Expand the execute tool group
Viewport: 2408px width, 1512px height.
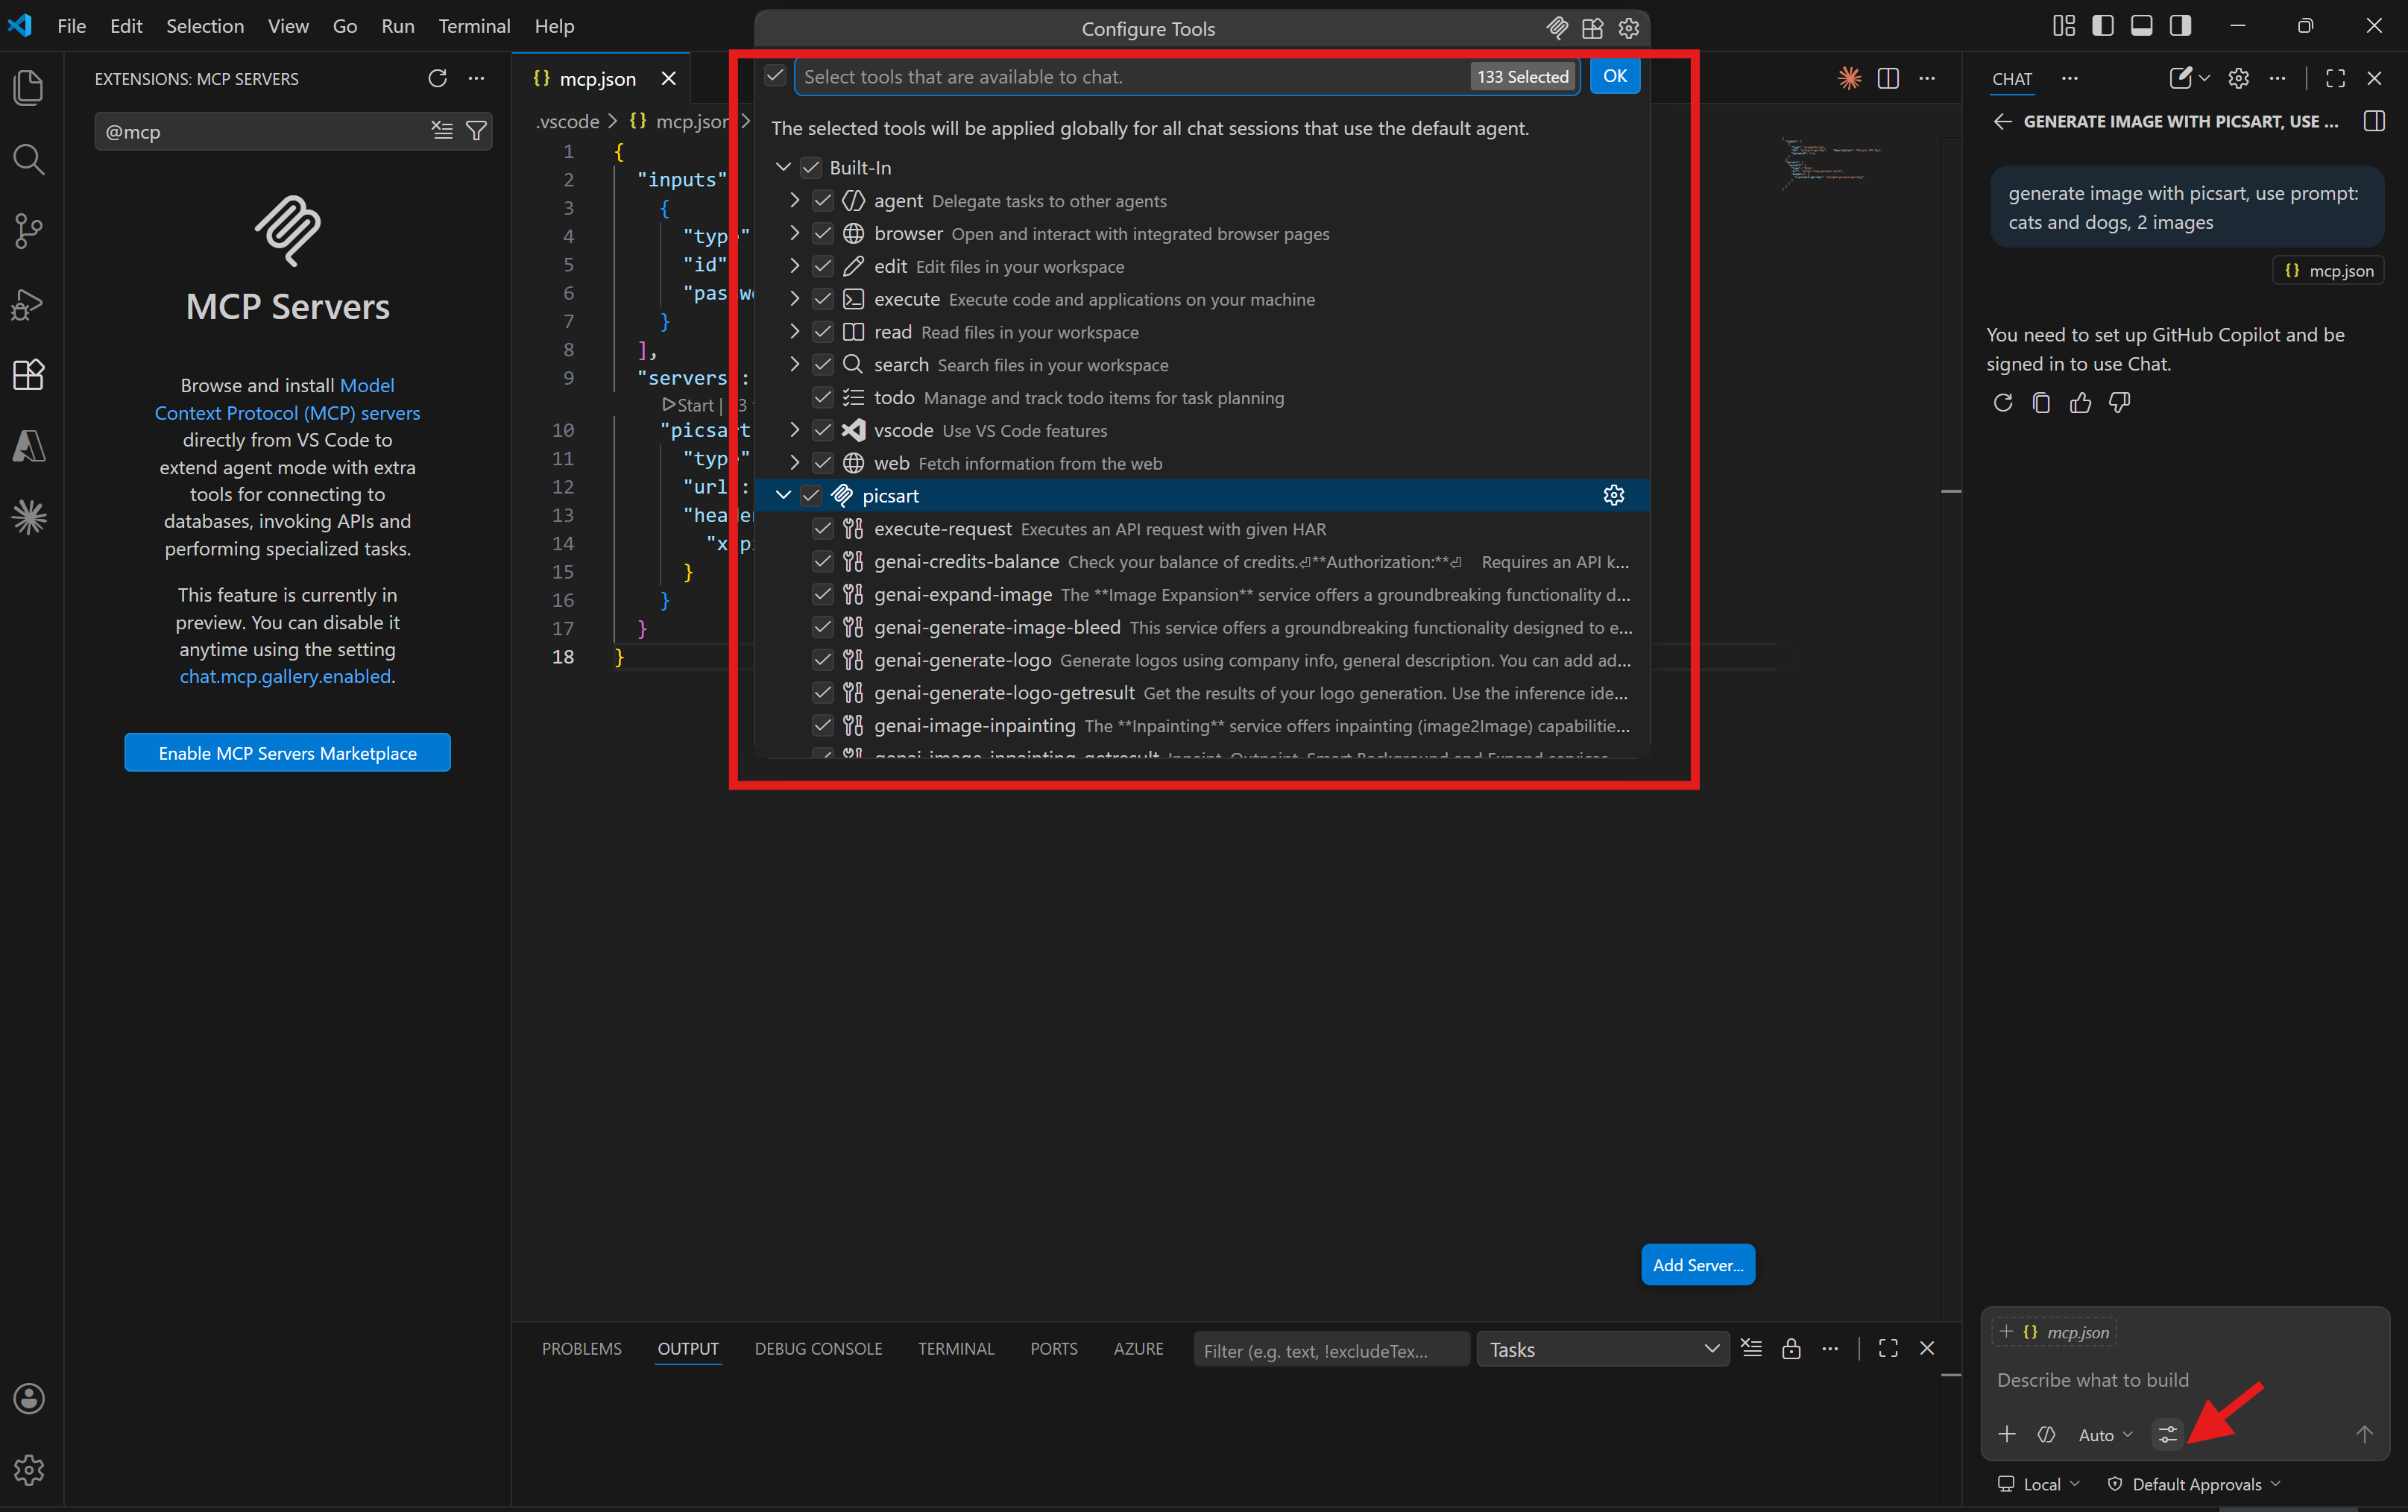tap(794, 299)
